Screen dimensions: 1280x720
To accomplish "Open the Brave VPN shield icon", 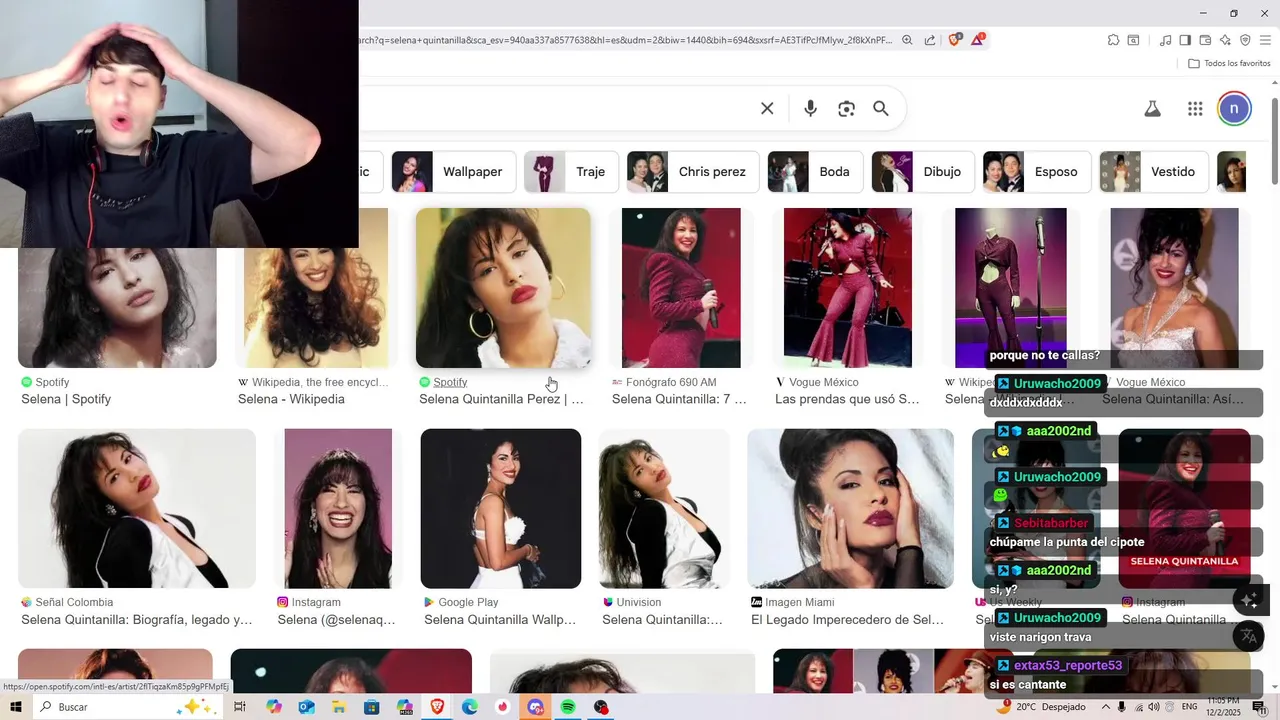I will (1245, 40).
